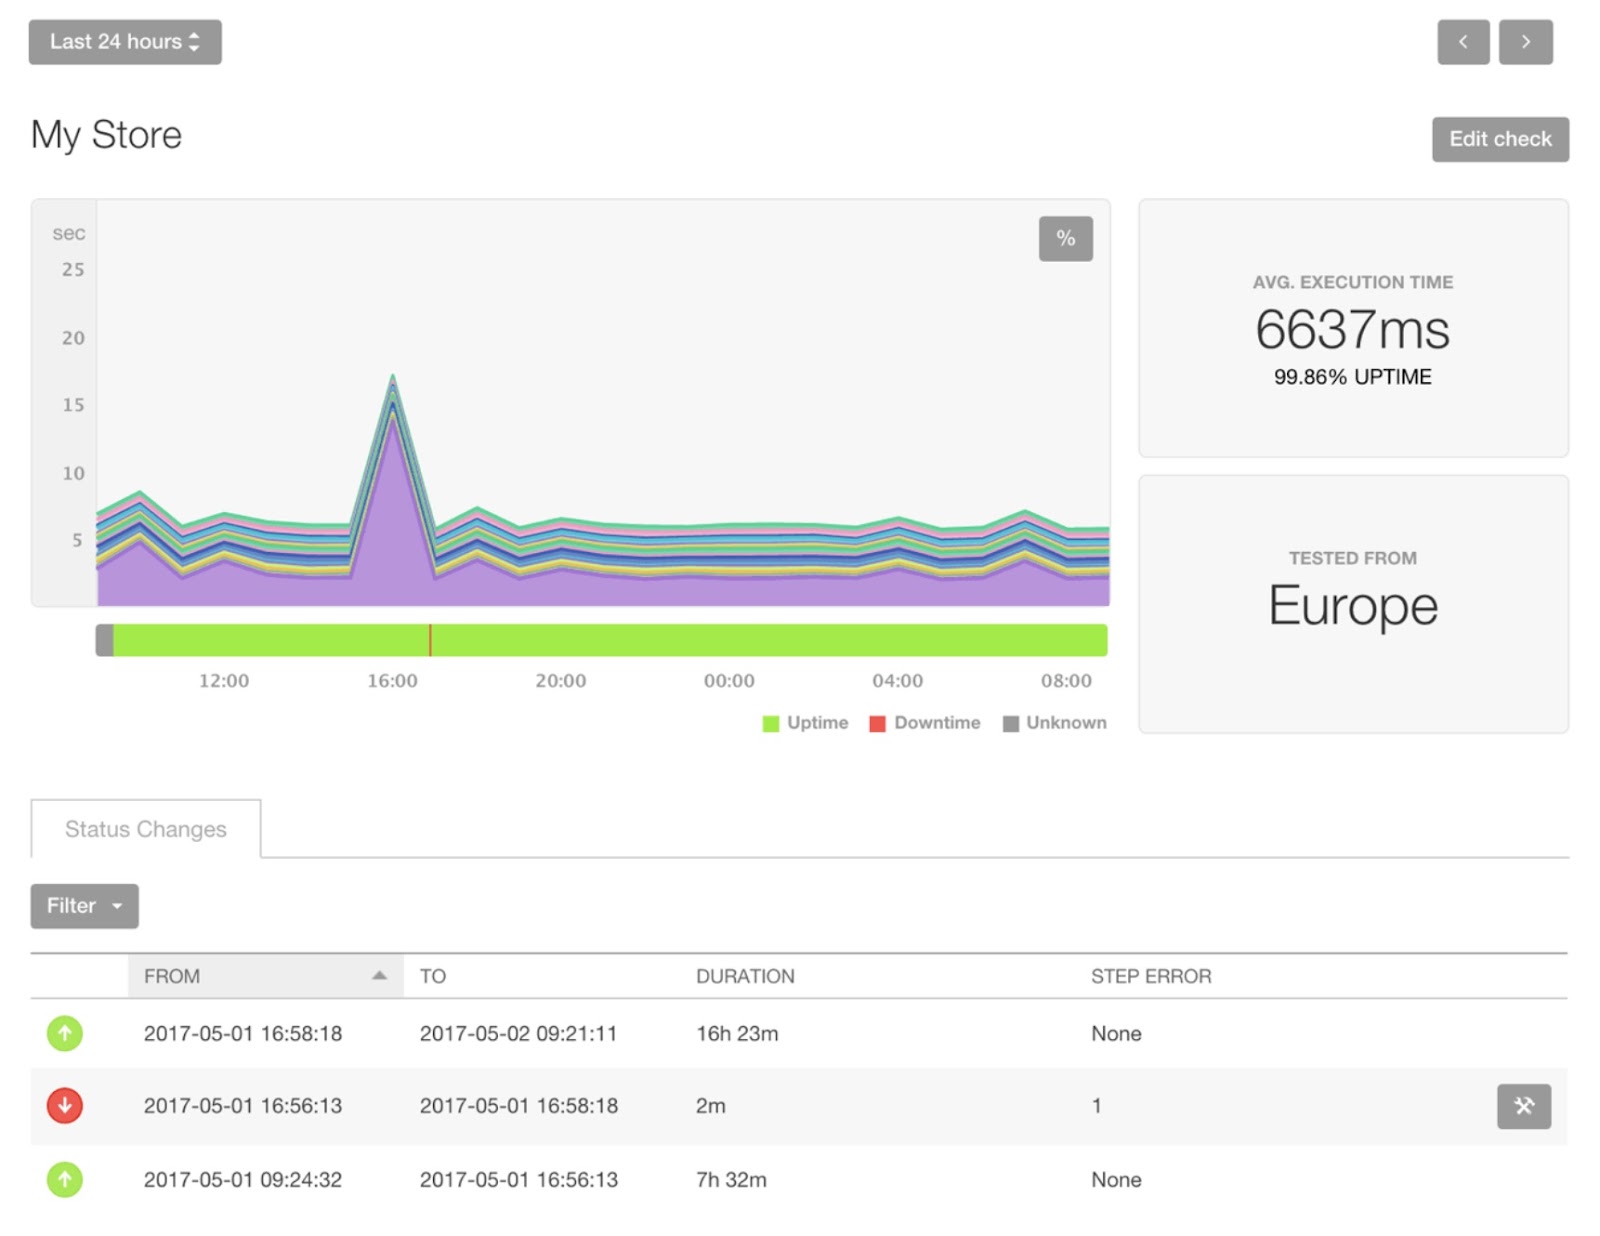The image size is (1600, 1236).
Task: Click the up-arrow icon beside the 7h 32m row
Action: (x=65, y=1179)
